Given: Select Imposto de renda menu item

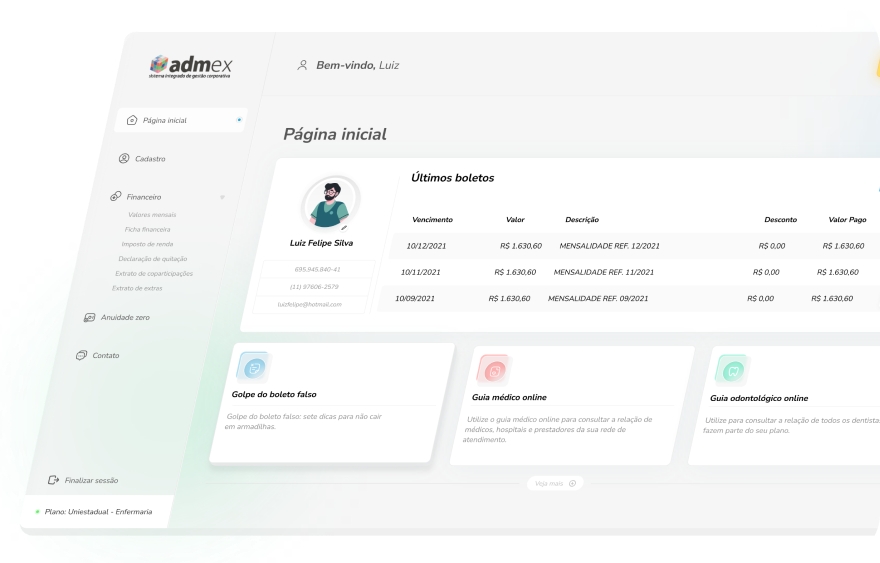Looking at the screenshot, I should [x=147, y=244].
